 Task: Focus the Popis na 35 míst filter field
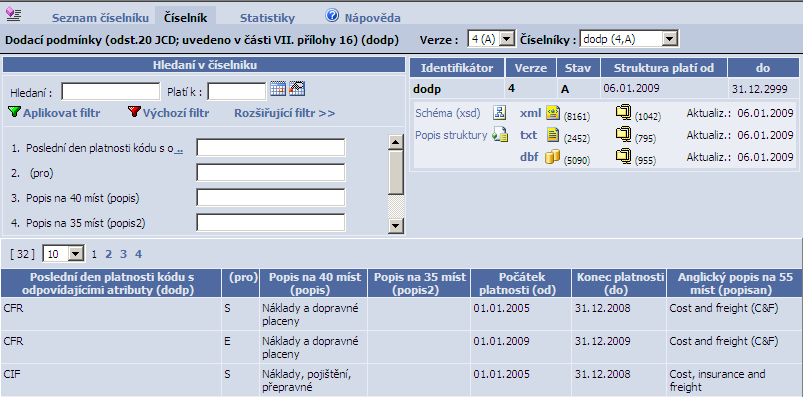tap(270, 222)
